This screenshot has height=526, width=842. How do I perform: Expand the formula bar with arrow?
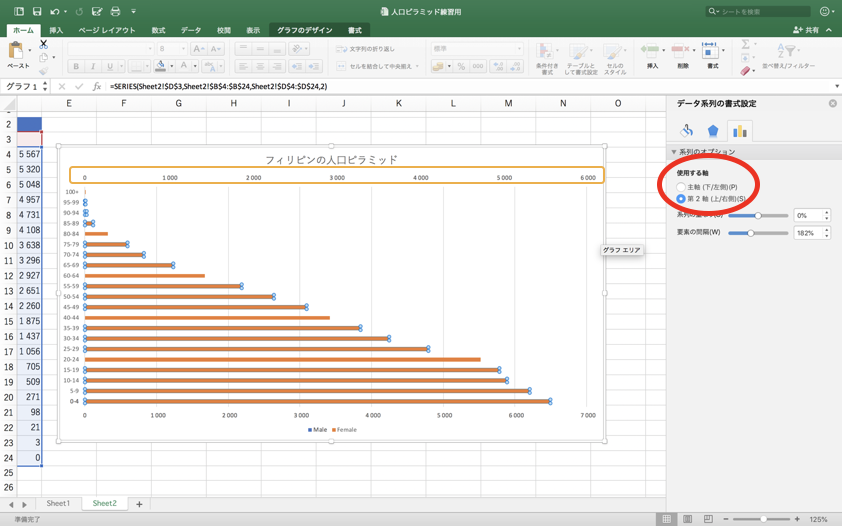pyautogui.click(x=837, y=86)
